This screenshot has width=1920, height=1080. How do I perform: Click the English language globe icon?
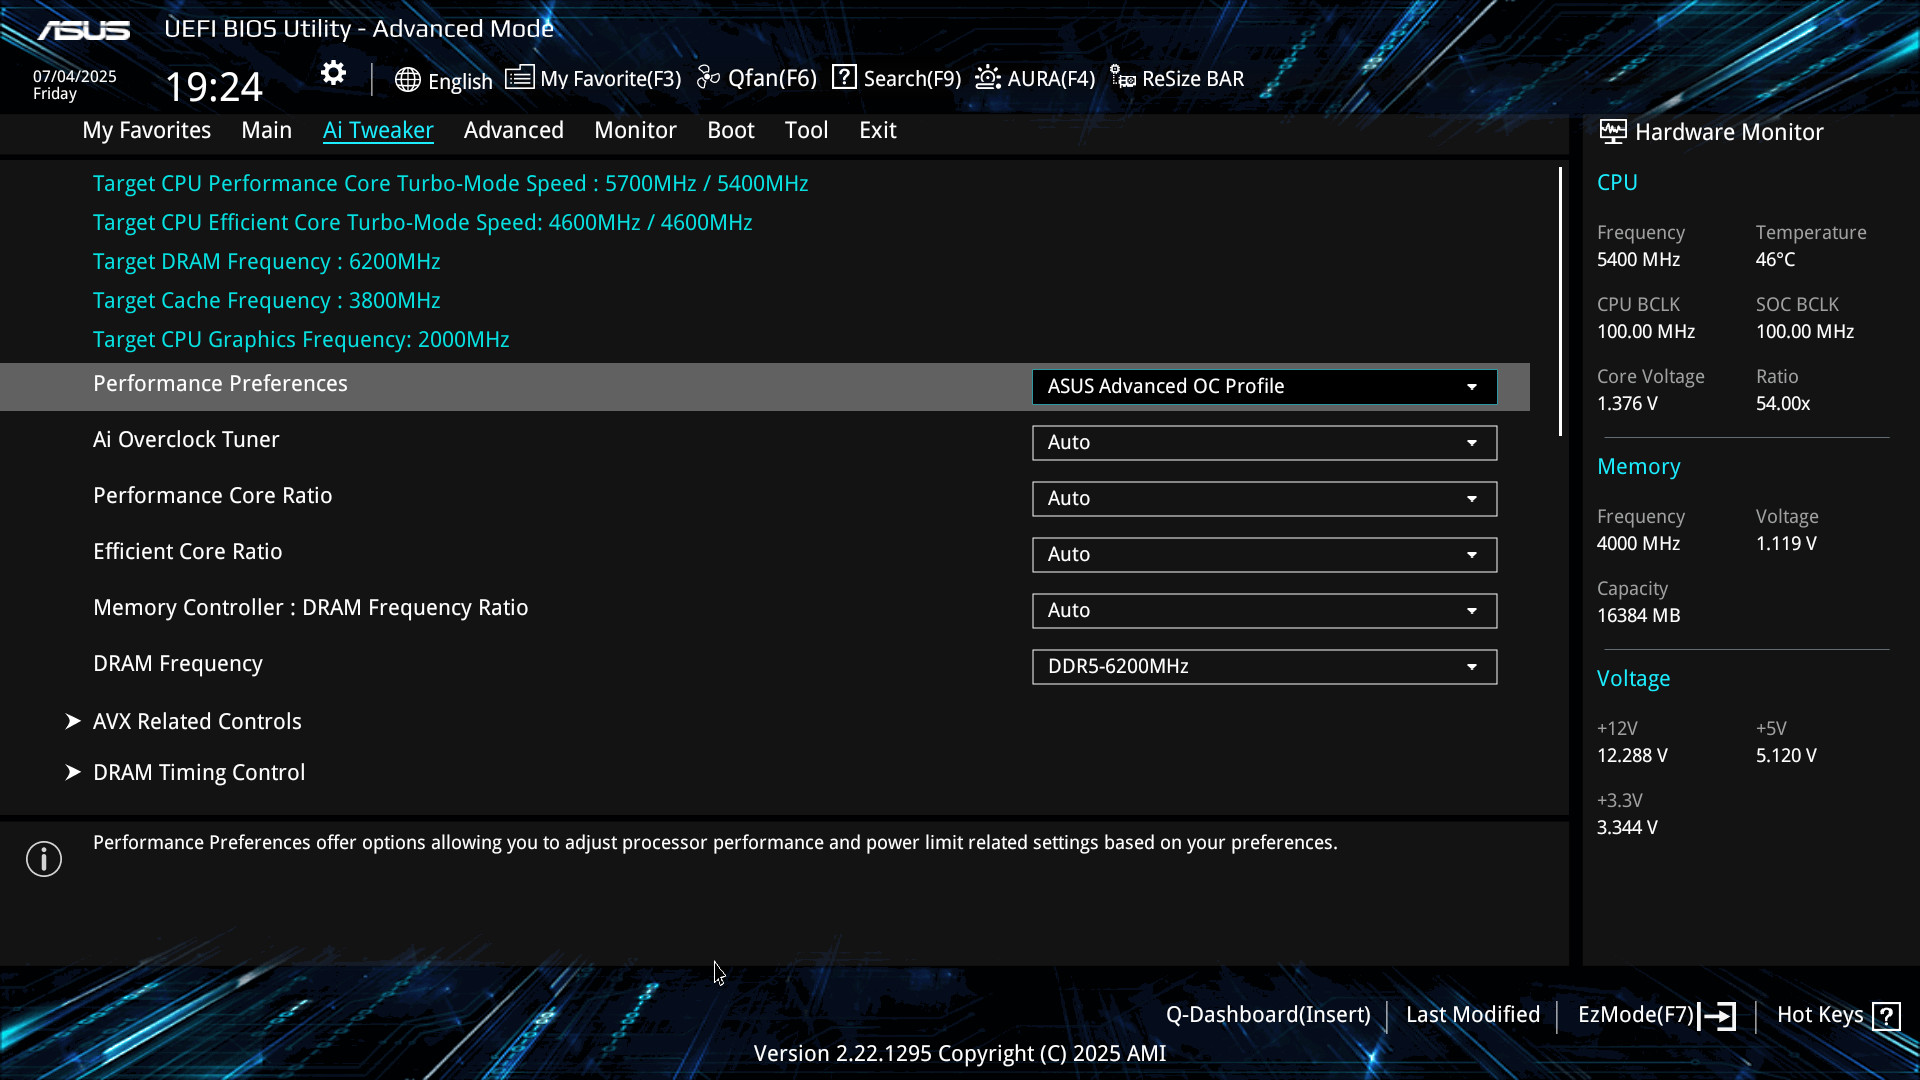tap(407, 80)
